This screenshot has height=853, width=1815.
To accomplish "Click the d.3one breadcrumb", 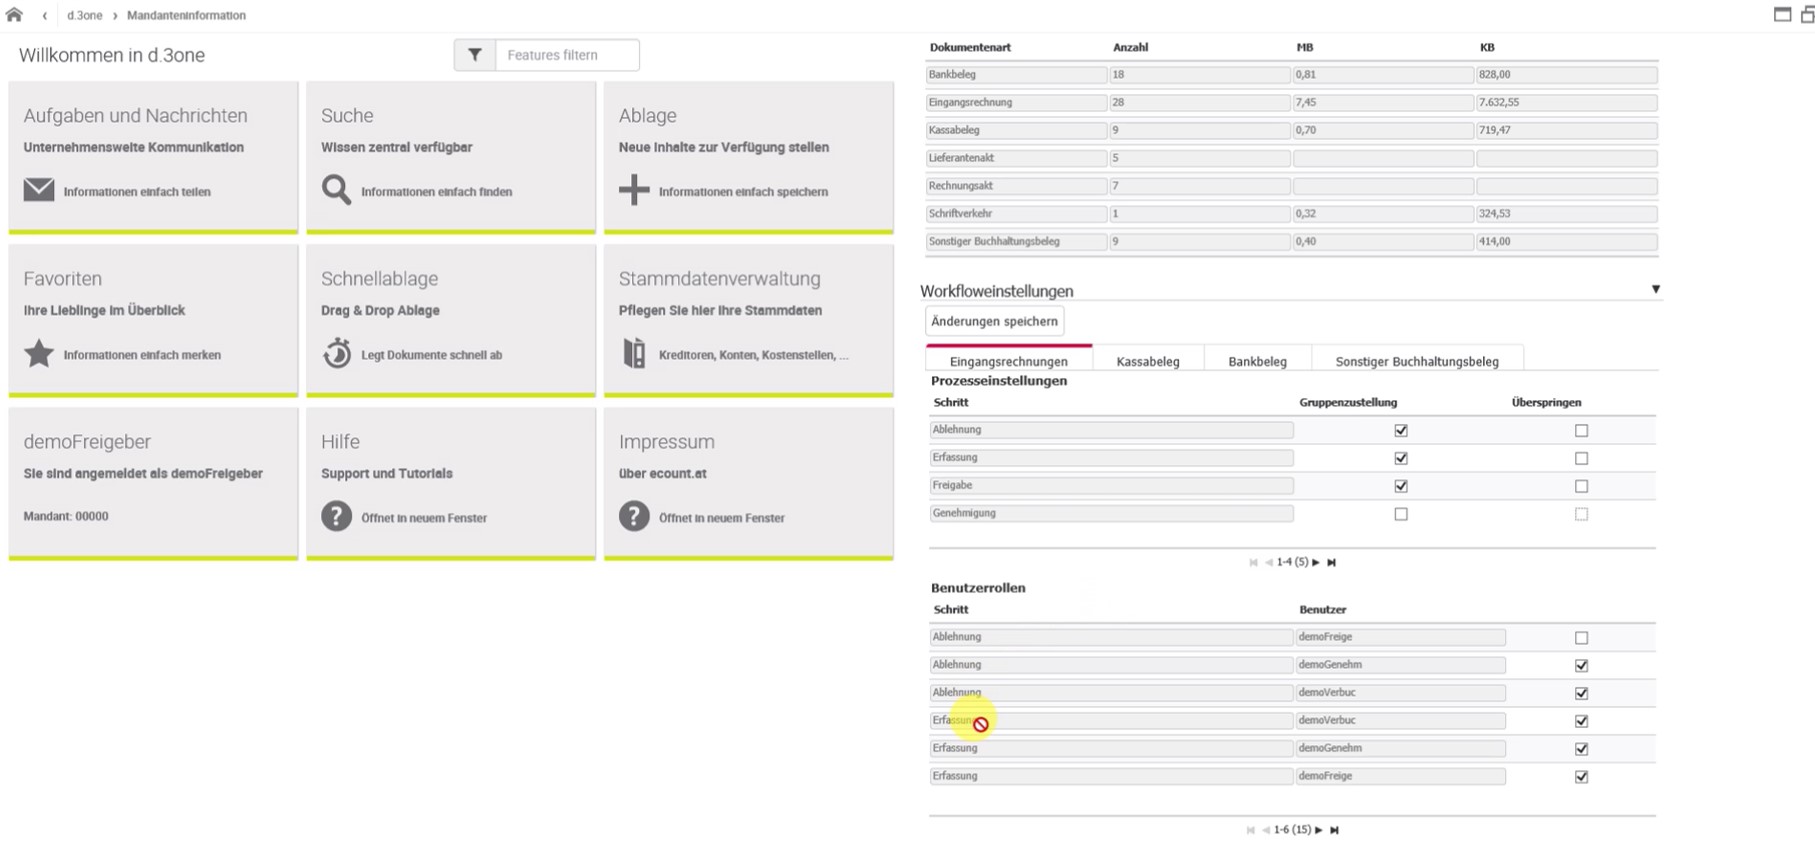I will [85, 16].
